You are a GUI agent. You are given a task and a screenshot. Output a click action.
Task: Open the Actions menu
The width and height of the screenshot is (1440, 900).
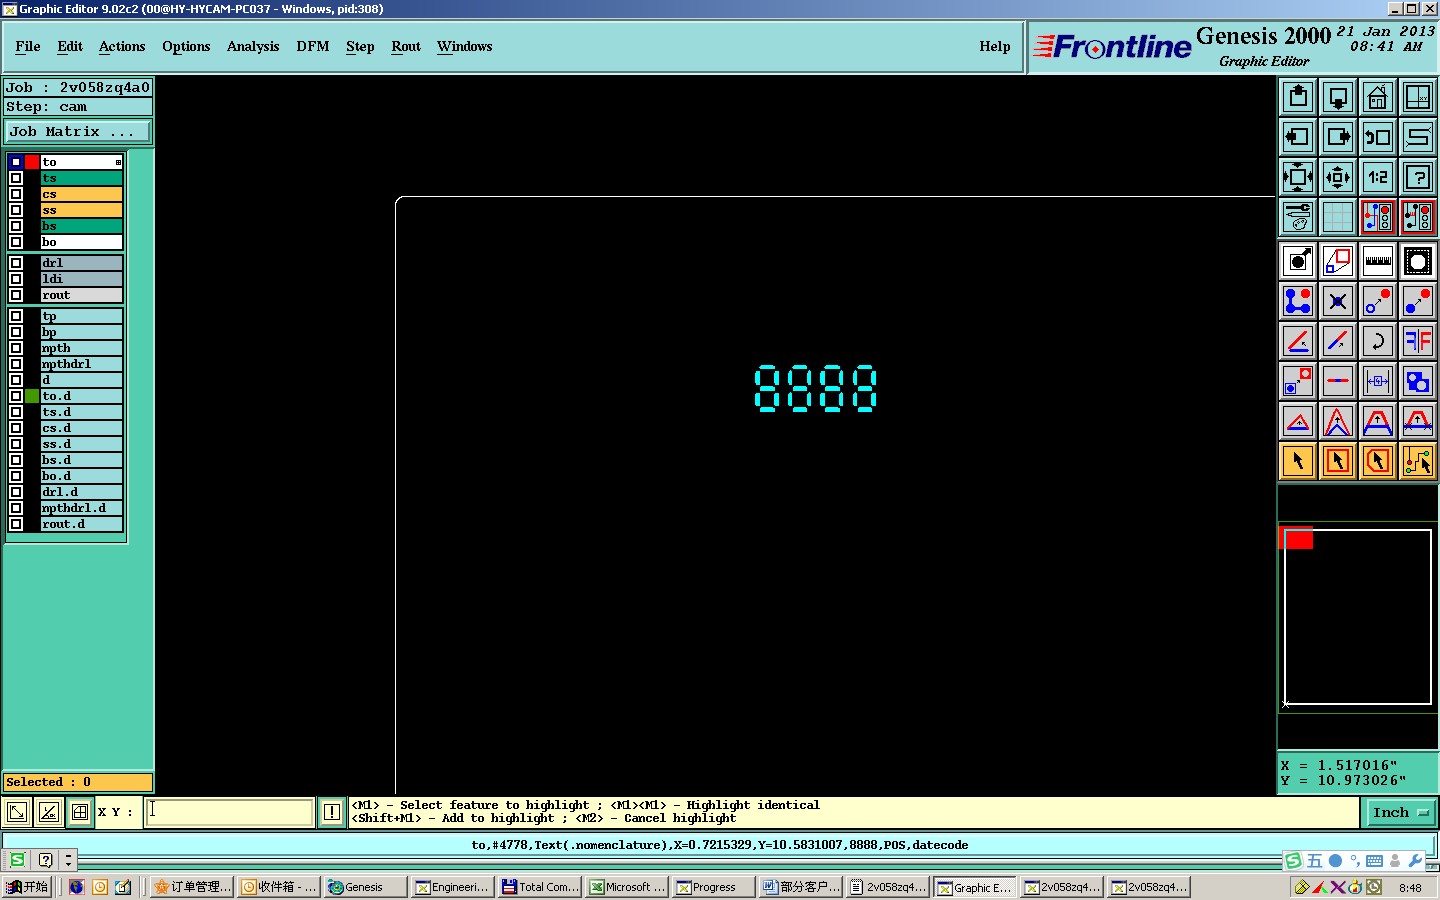(122, 46)
